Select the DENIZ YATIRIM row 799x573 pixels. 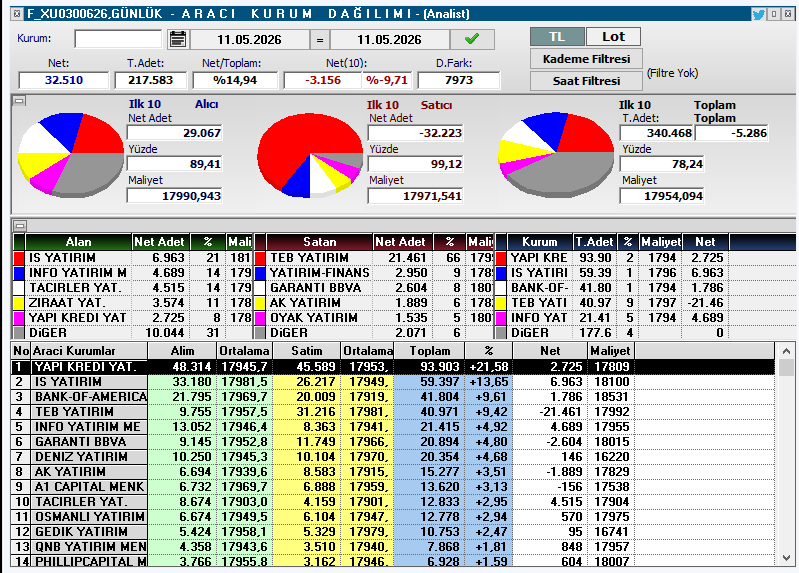[392, 457]
